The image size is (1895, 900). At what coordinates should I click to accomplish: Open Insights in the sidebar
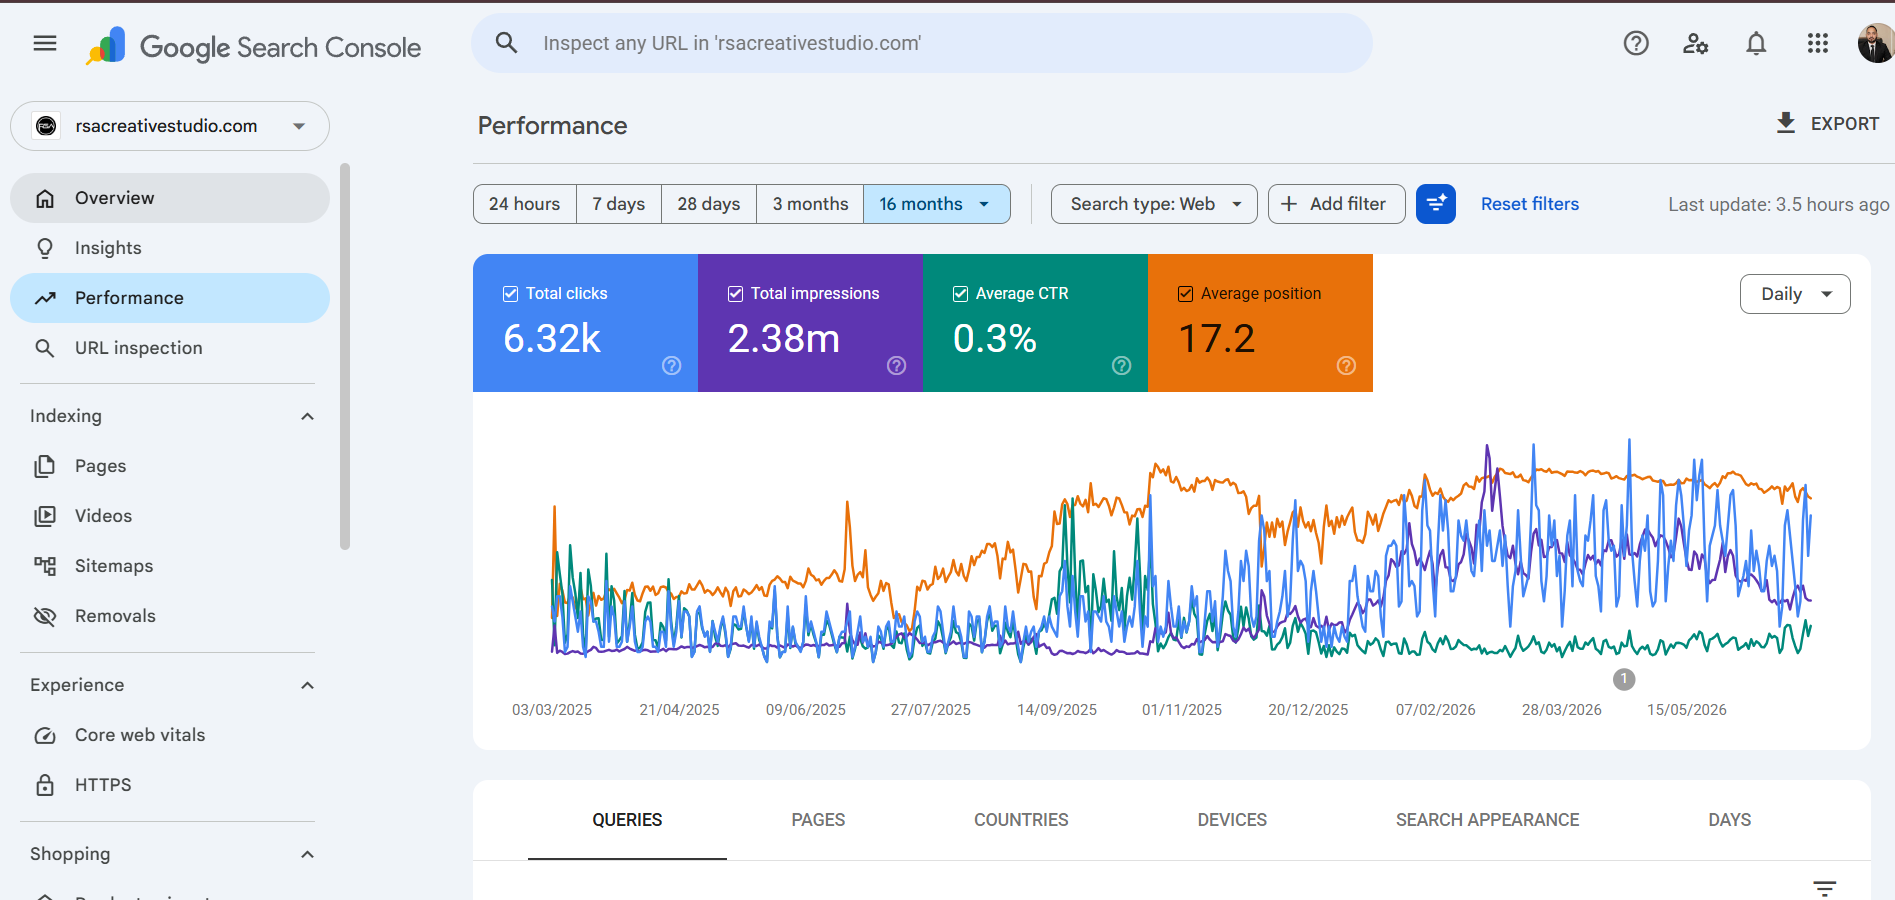click(170, 248)
